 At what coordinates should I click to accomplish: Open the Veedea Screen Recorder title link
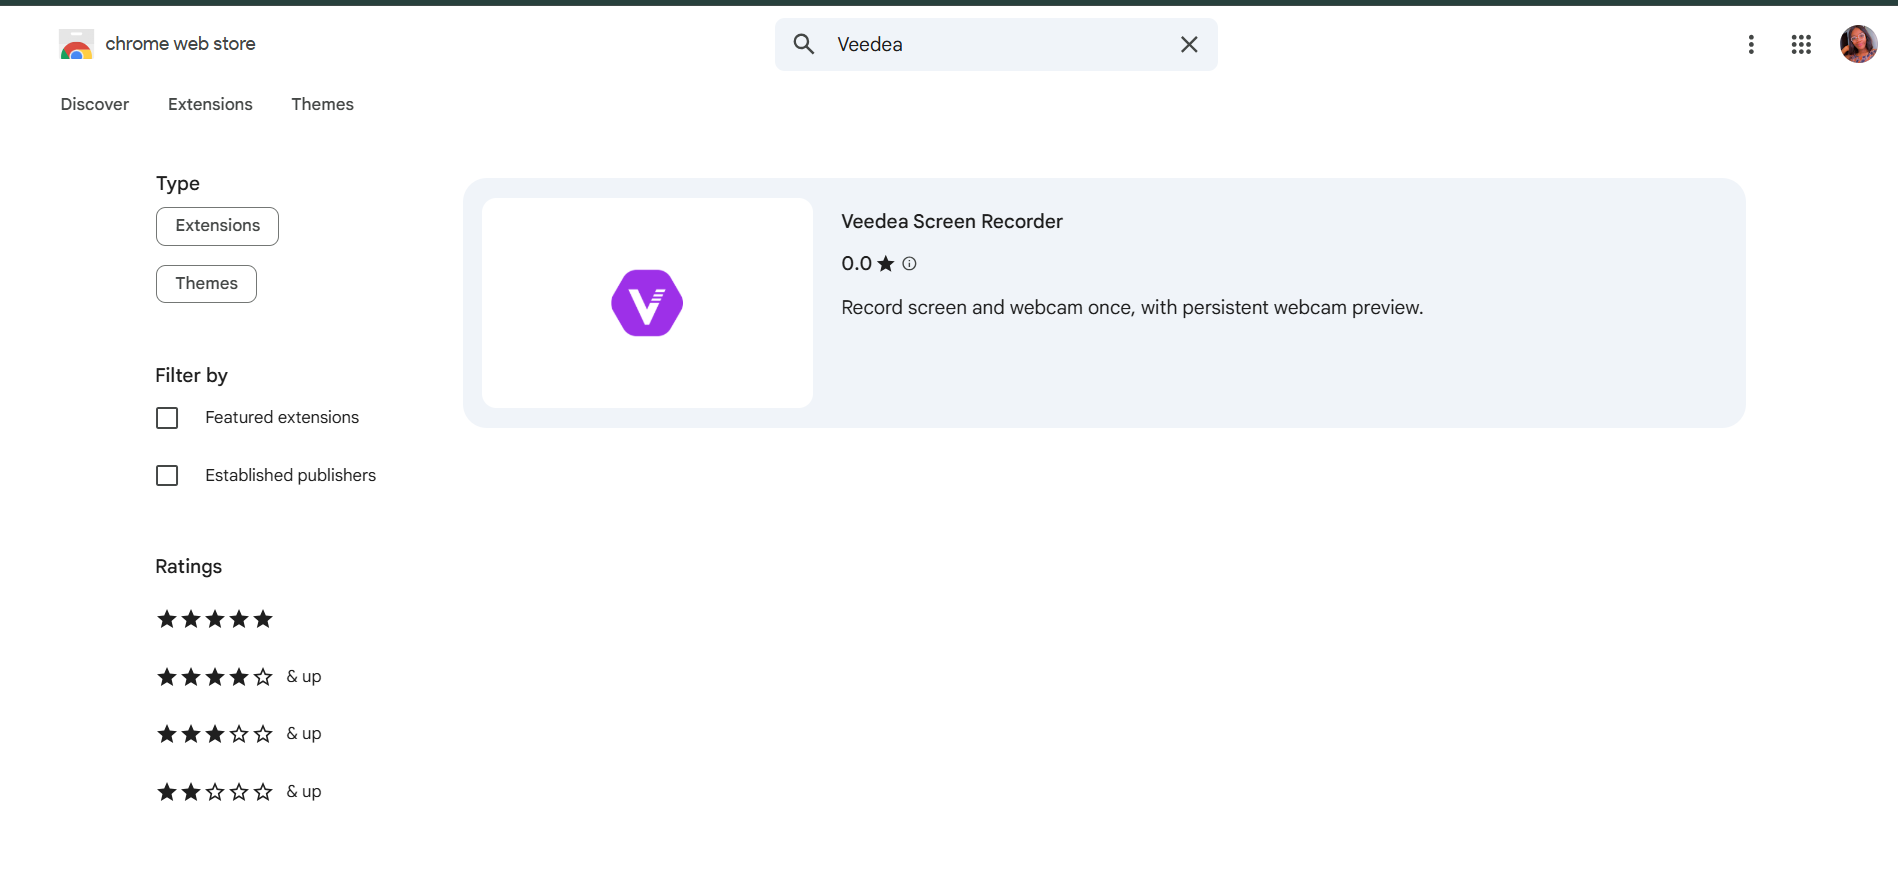tap(952, 221)
